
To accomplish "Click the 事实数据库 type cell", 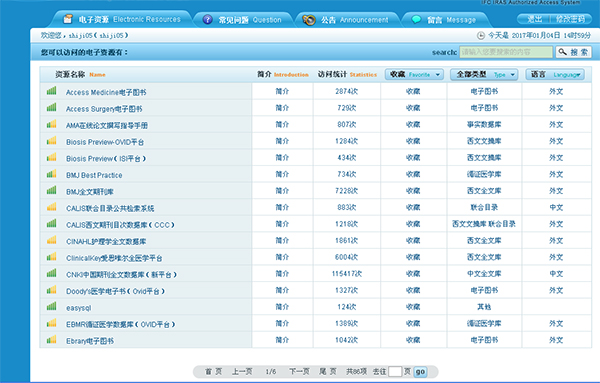I will pyautogui.click(x=484, y=124).
